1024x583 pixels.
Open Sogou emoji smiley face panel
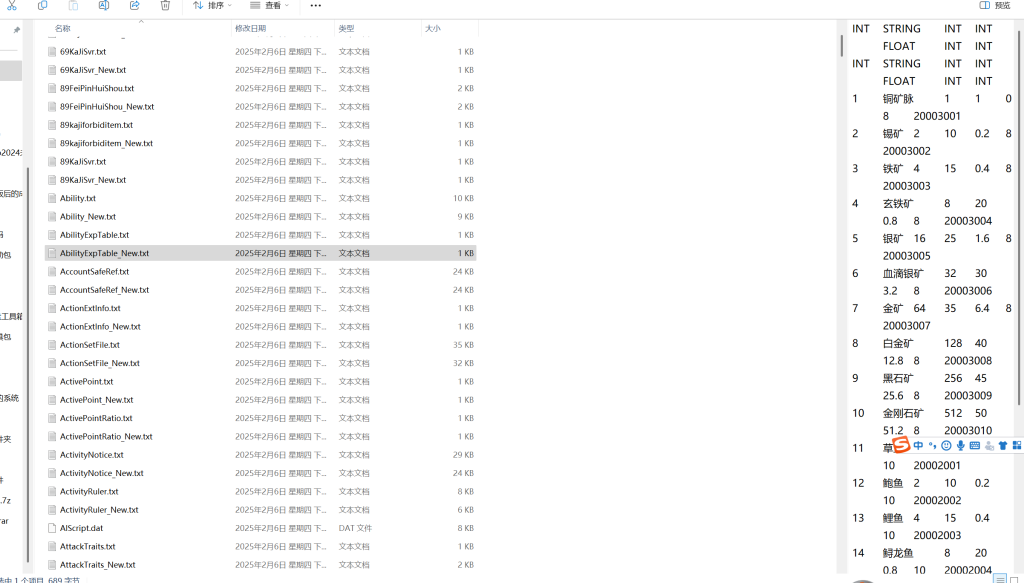click(946, 445)
